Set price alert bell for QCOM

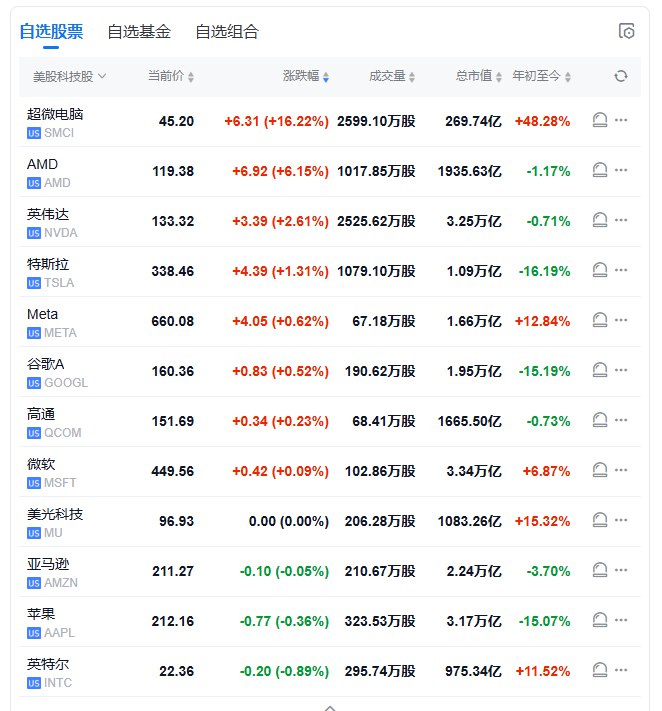point(599,420)
